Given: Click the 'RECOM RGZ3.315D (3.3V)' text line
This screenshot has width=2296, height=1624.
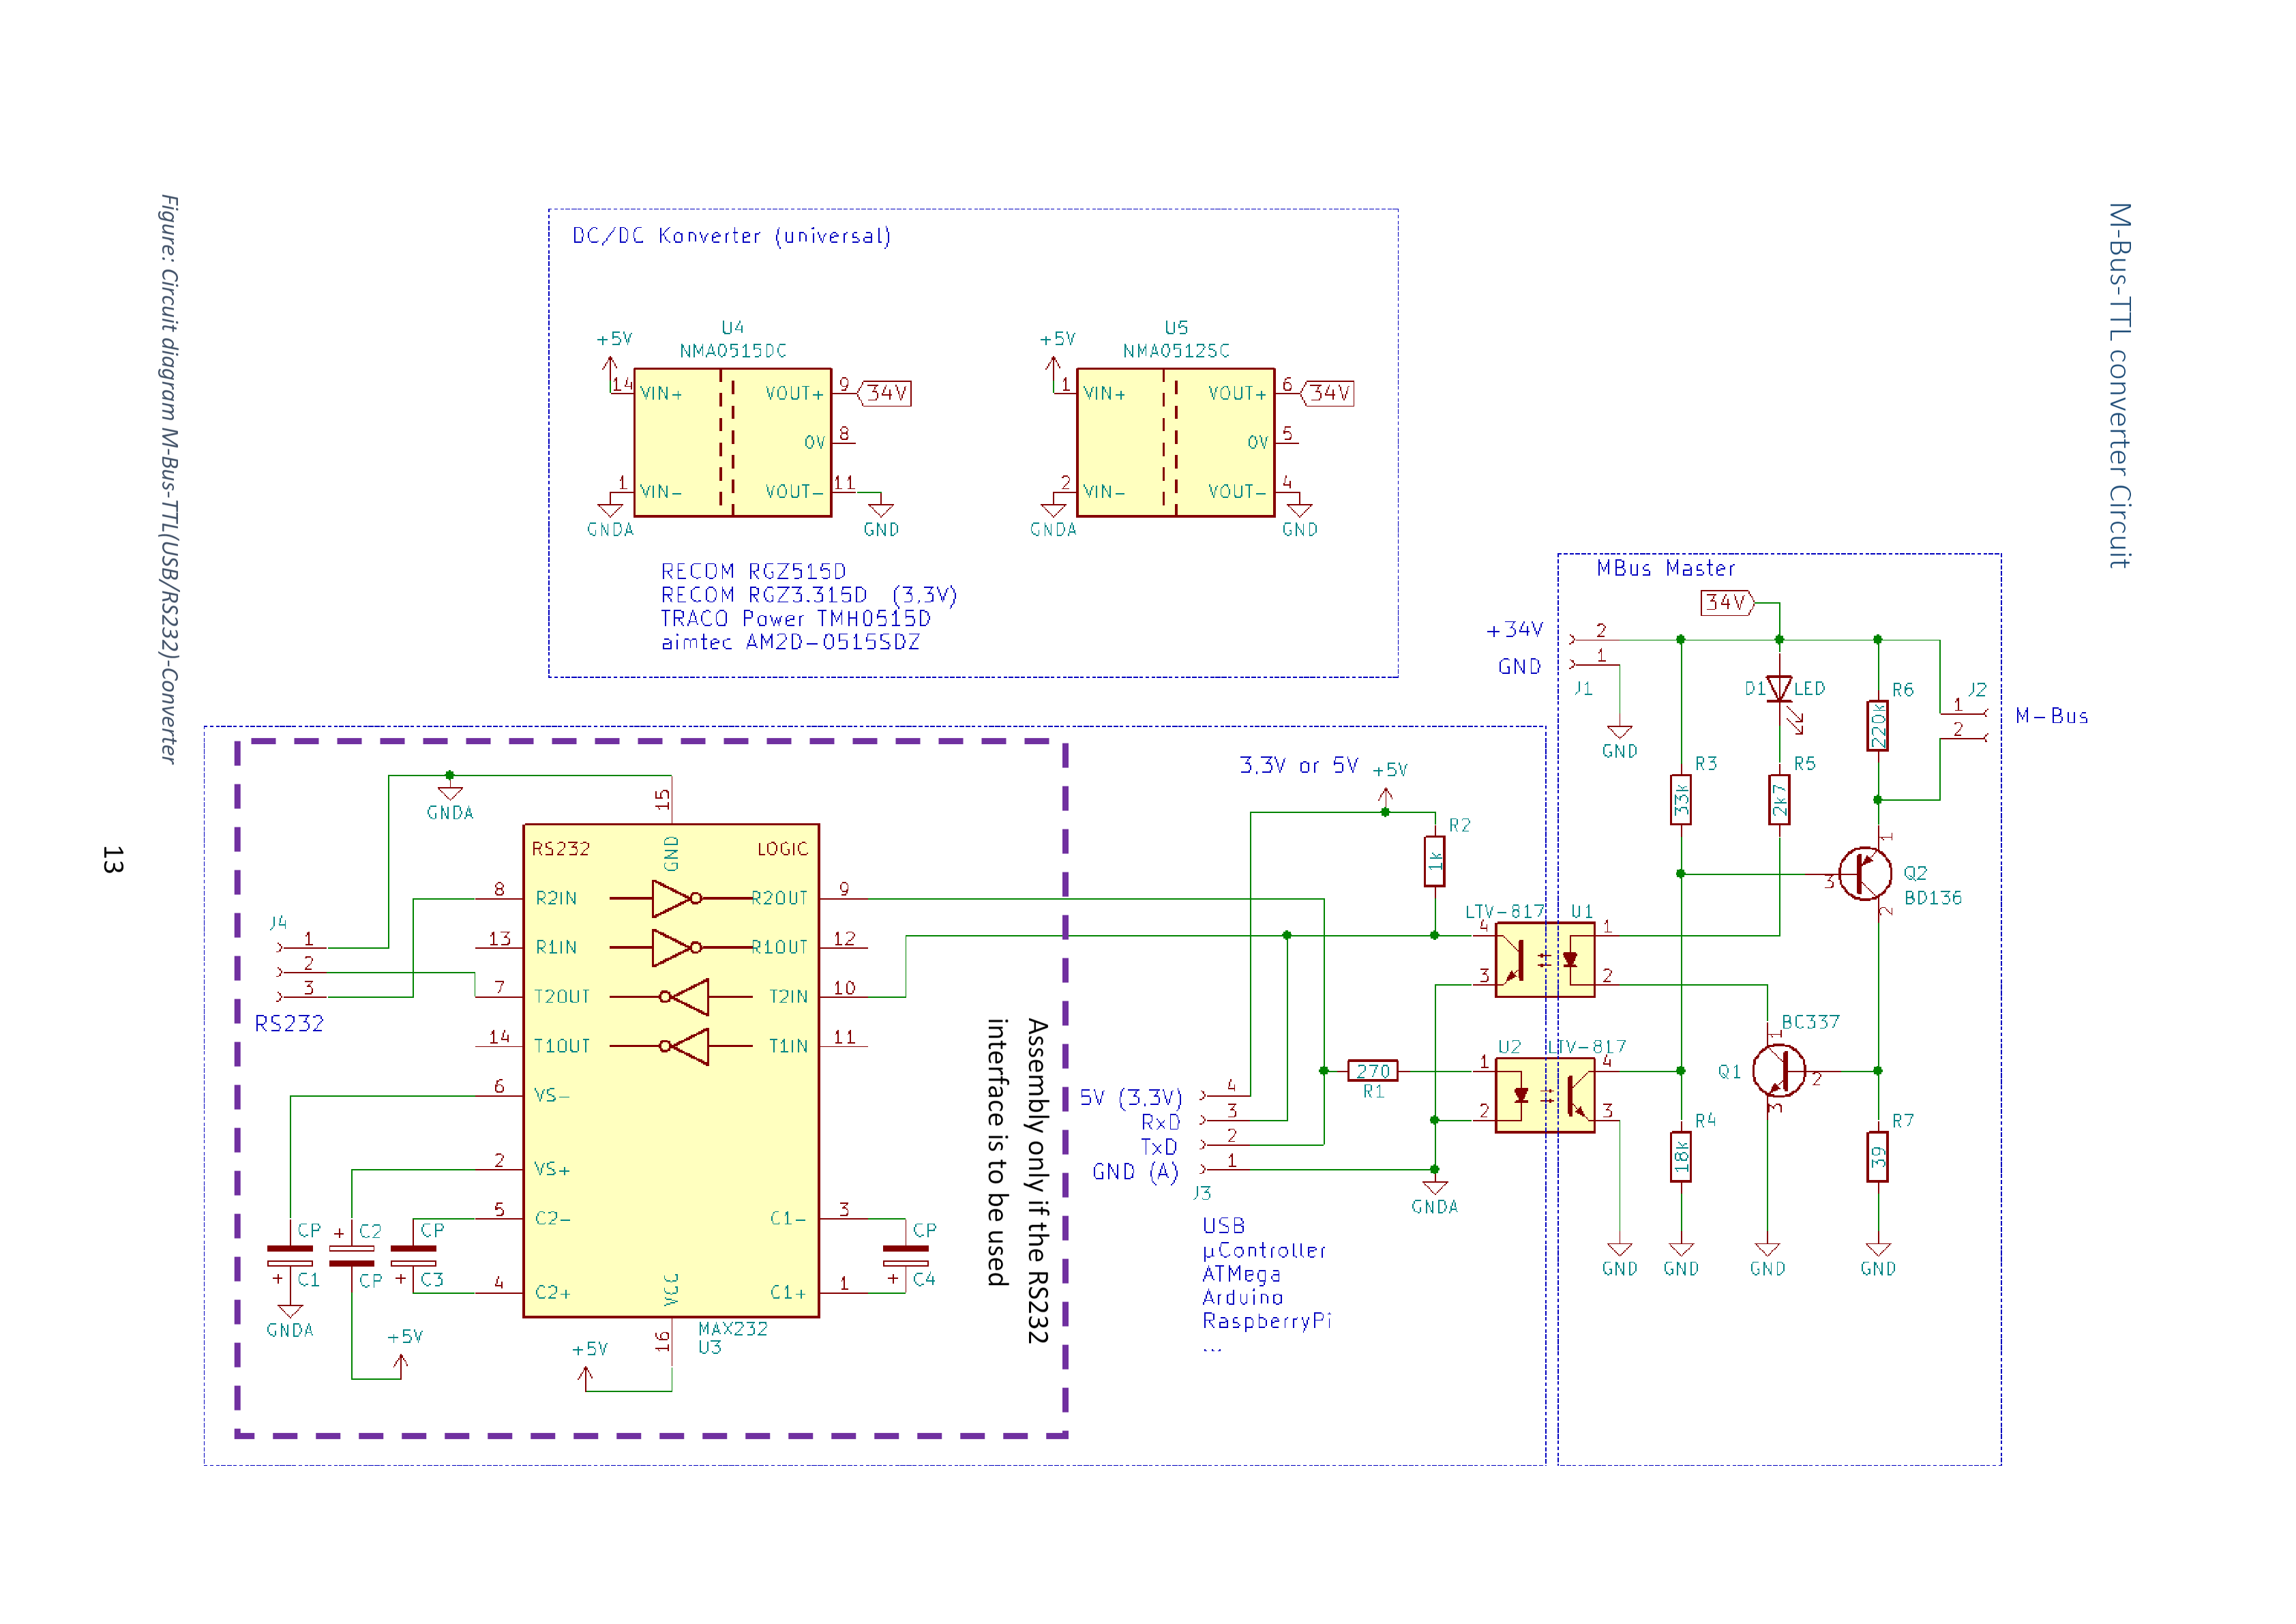Looking at the screenshot, I should click(x=809, y=595).
